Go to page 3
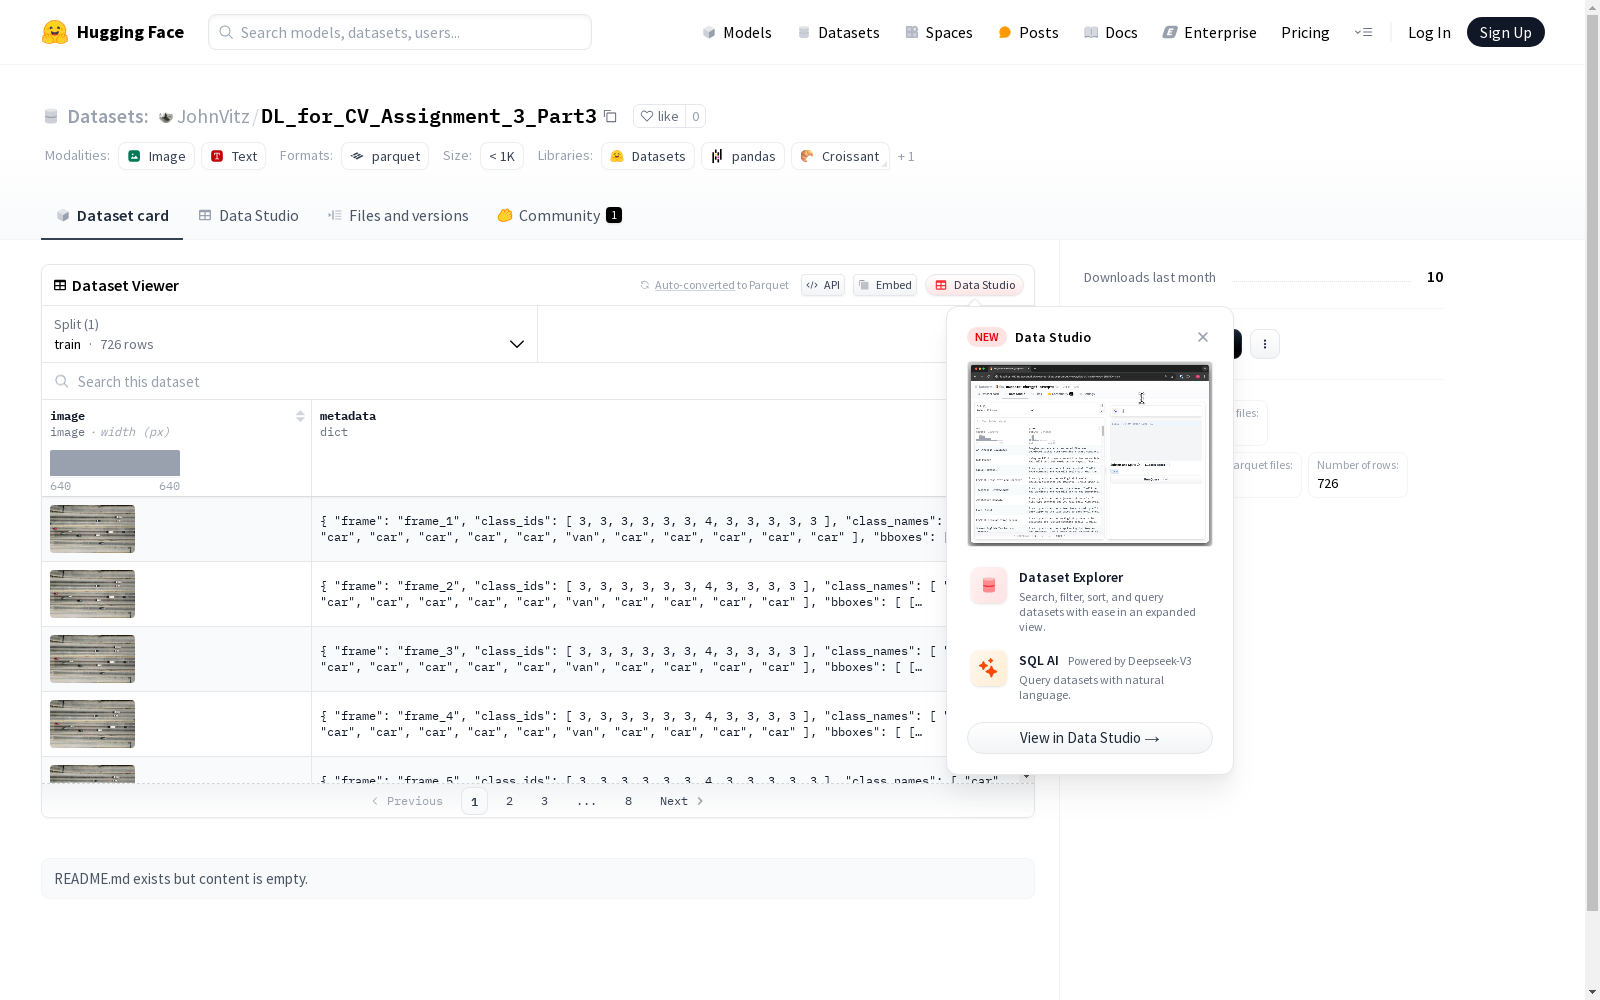 pos(544,801)
